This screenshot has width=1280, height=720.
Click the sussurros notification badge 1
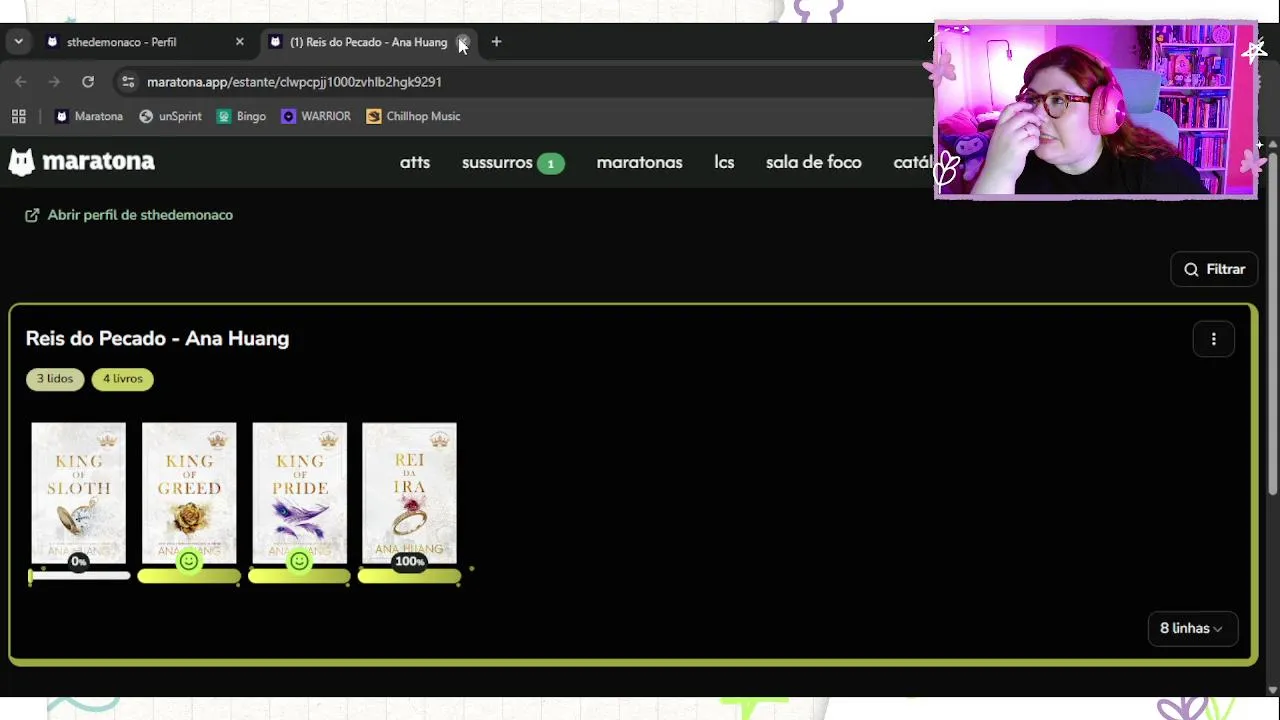(550, 163)
